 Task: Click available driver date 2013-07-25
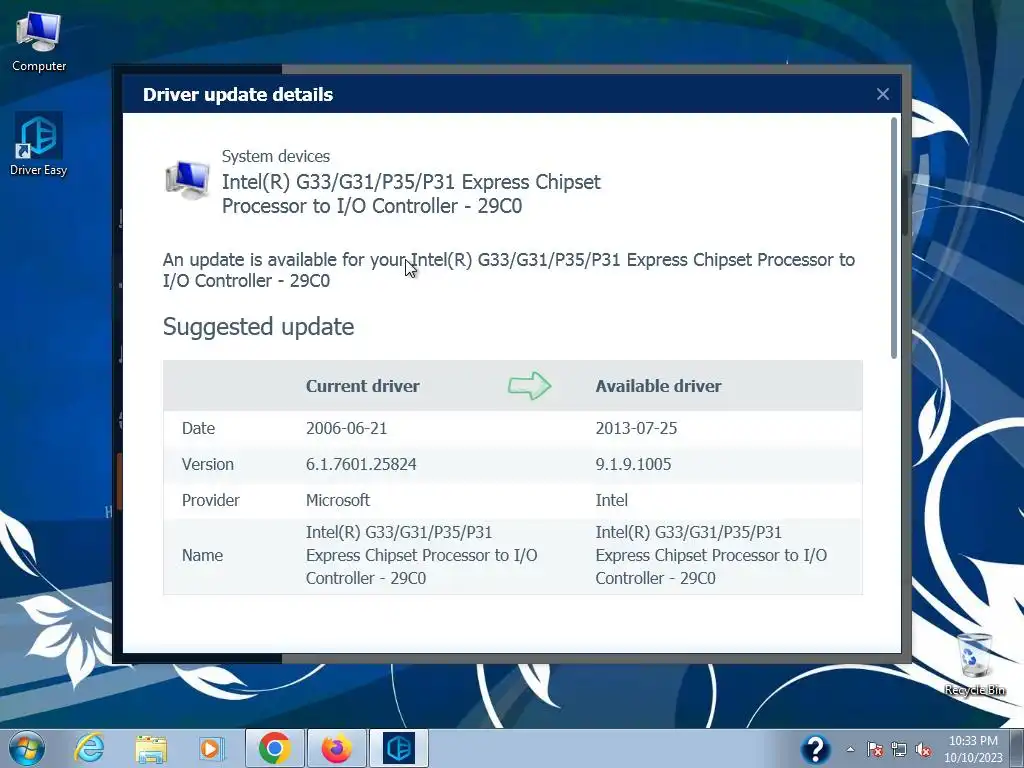[x=636, y=428]
